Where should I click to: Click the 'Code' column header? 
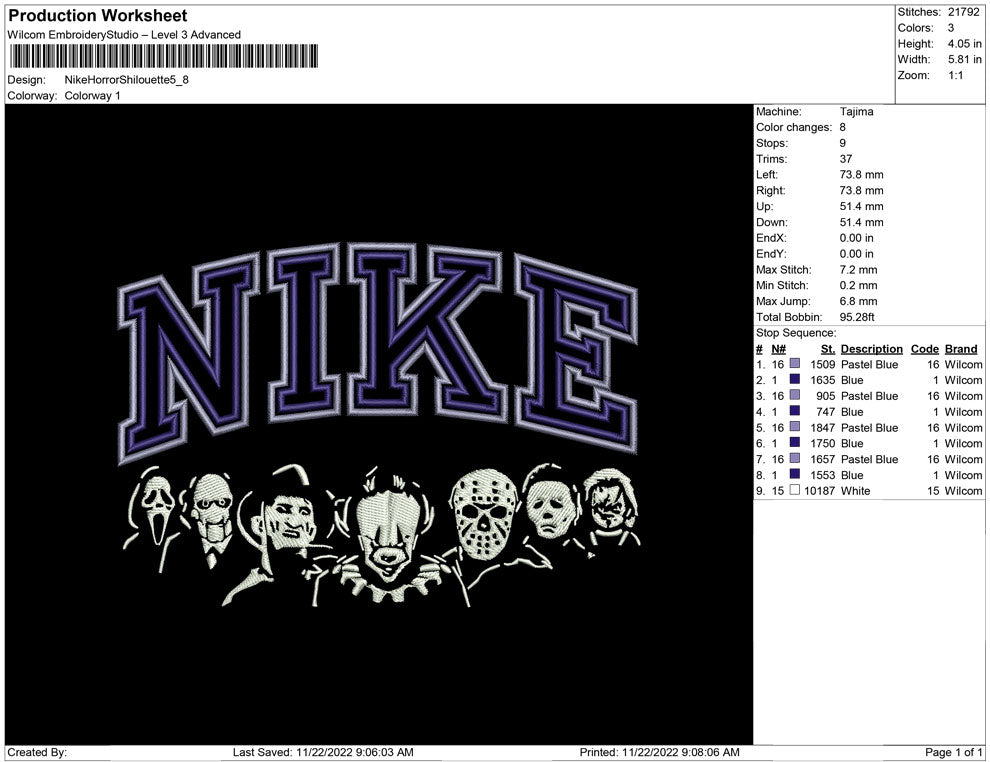pyautogui.click(x=924, y=348)
